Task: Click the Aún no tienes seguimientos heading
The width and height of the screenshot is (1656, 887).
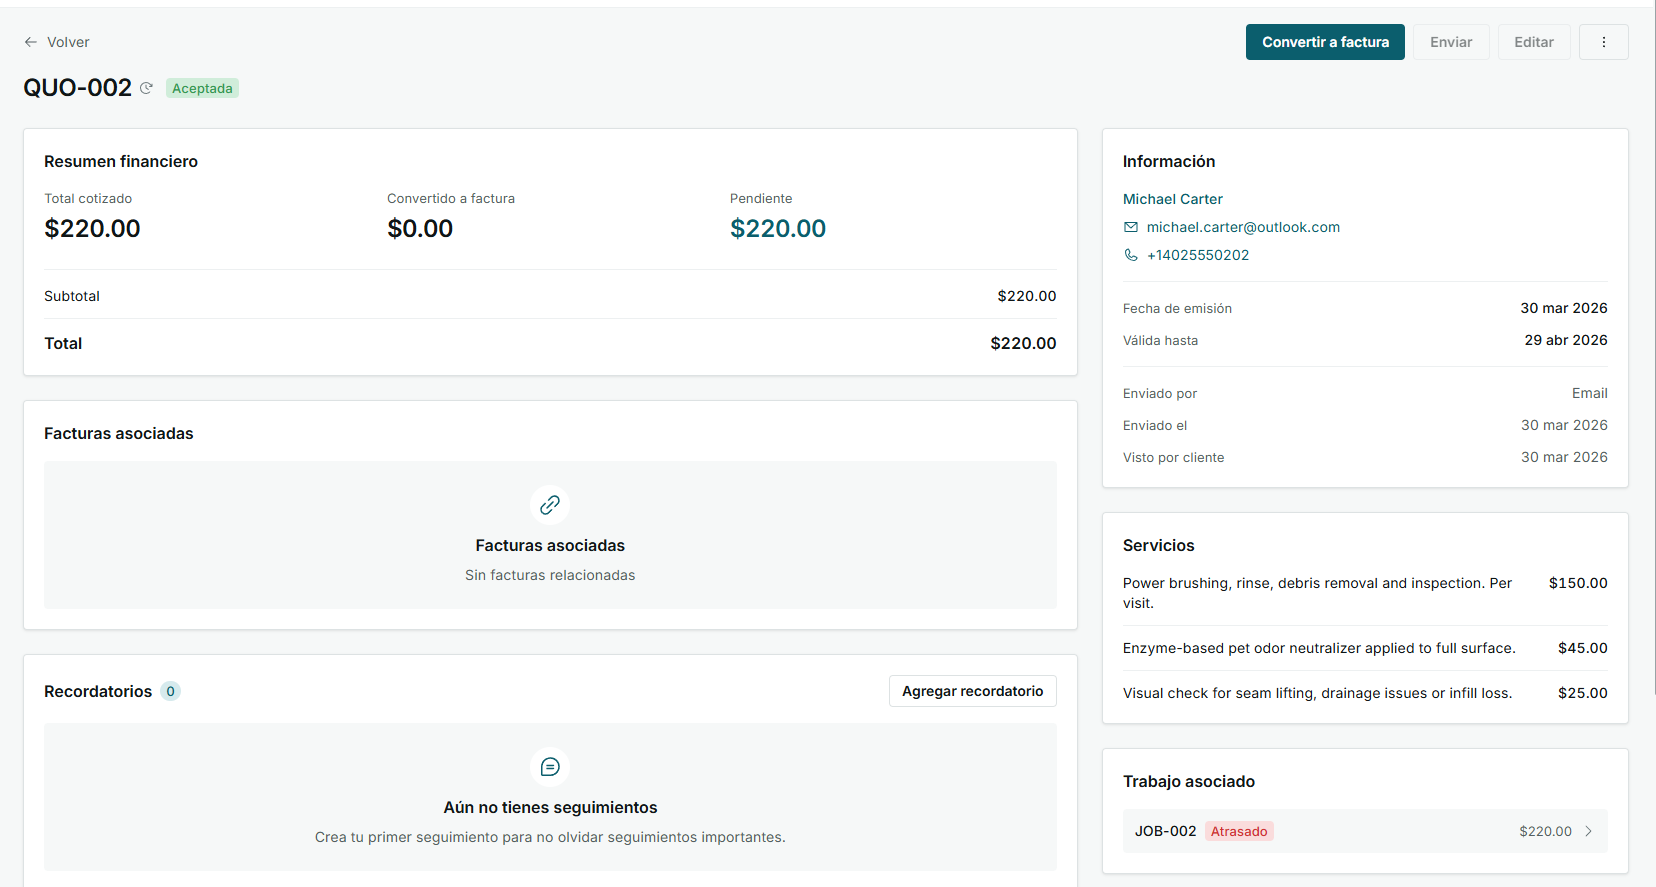Action: [550, 807]
